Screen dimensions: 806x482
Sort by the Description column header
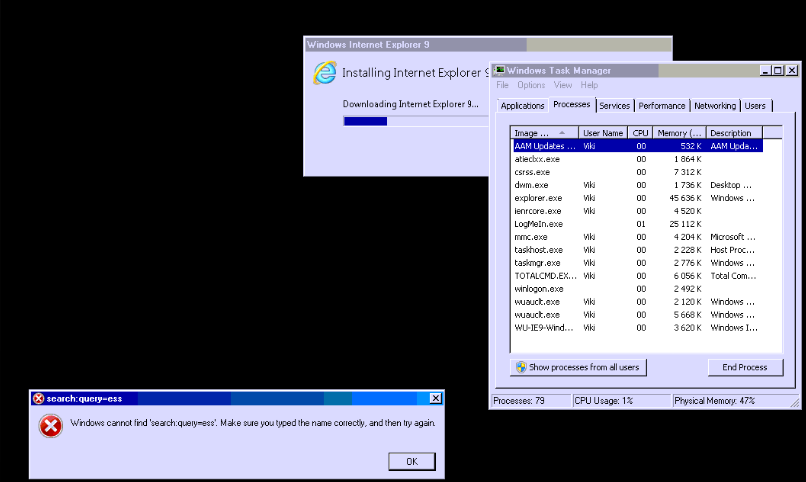click(734, 133)
